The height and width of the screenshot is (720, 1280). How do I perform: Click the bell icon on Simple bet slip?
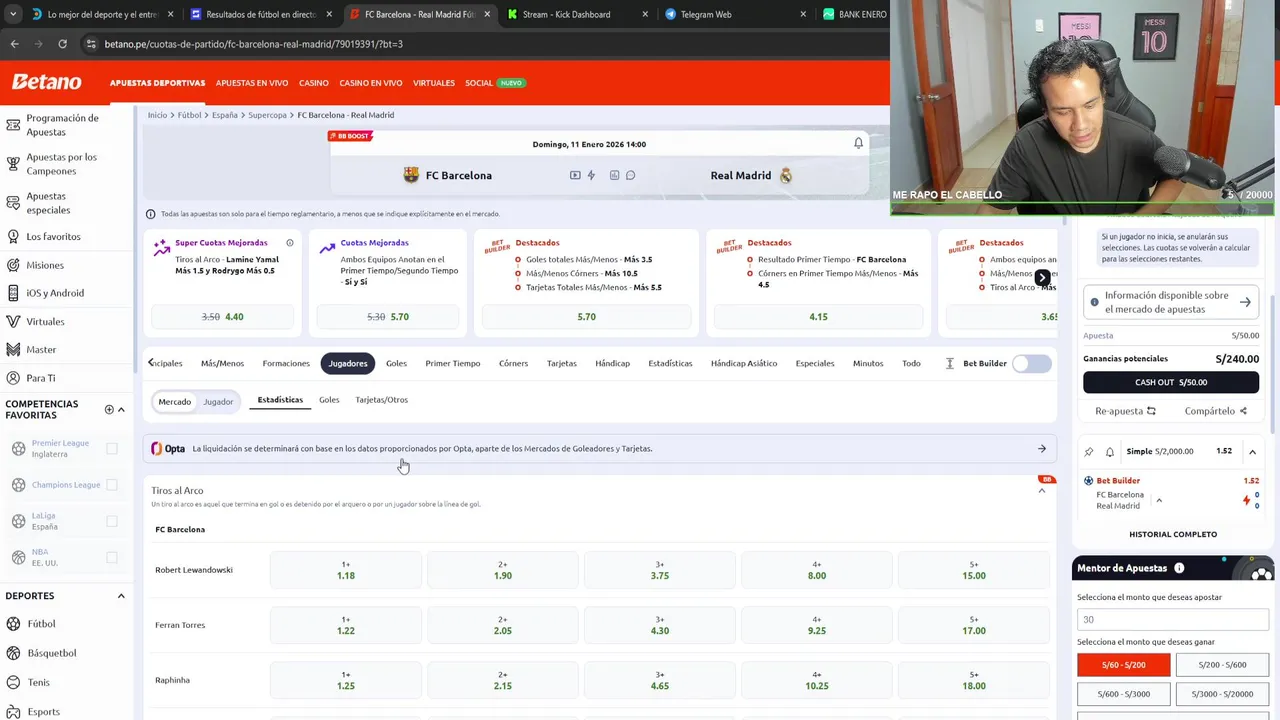tap(1110, 452)
